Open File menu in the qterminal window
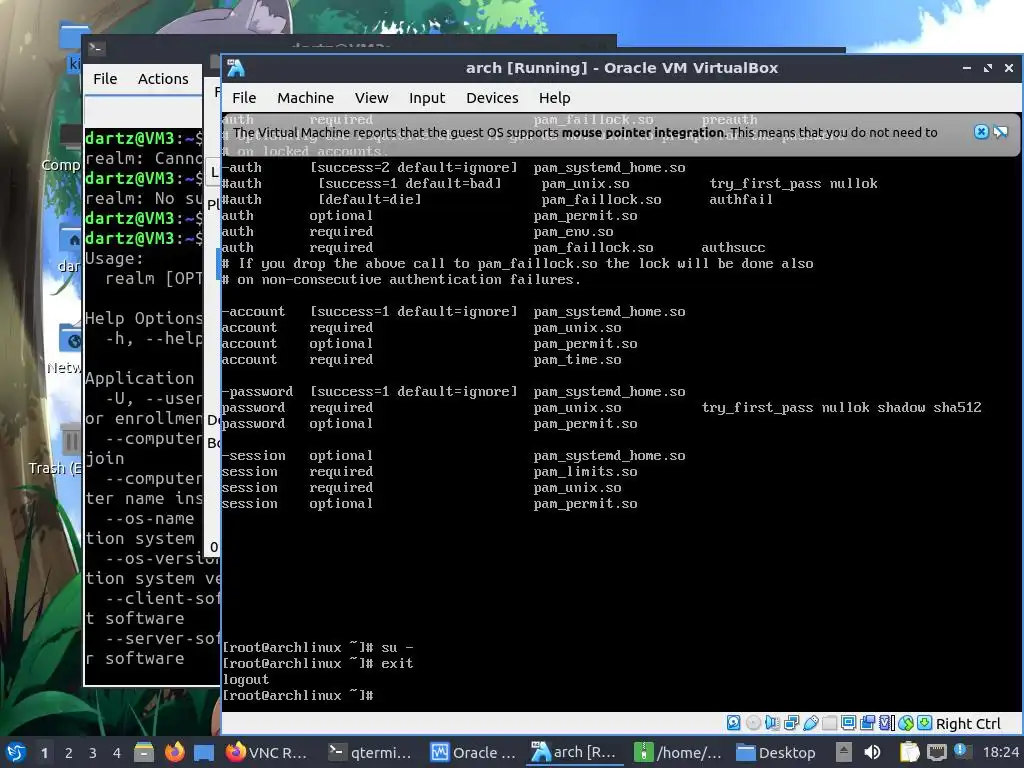 (x=104, y=79)
